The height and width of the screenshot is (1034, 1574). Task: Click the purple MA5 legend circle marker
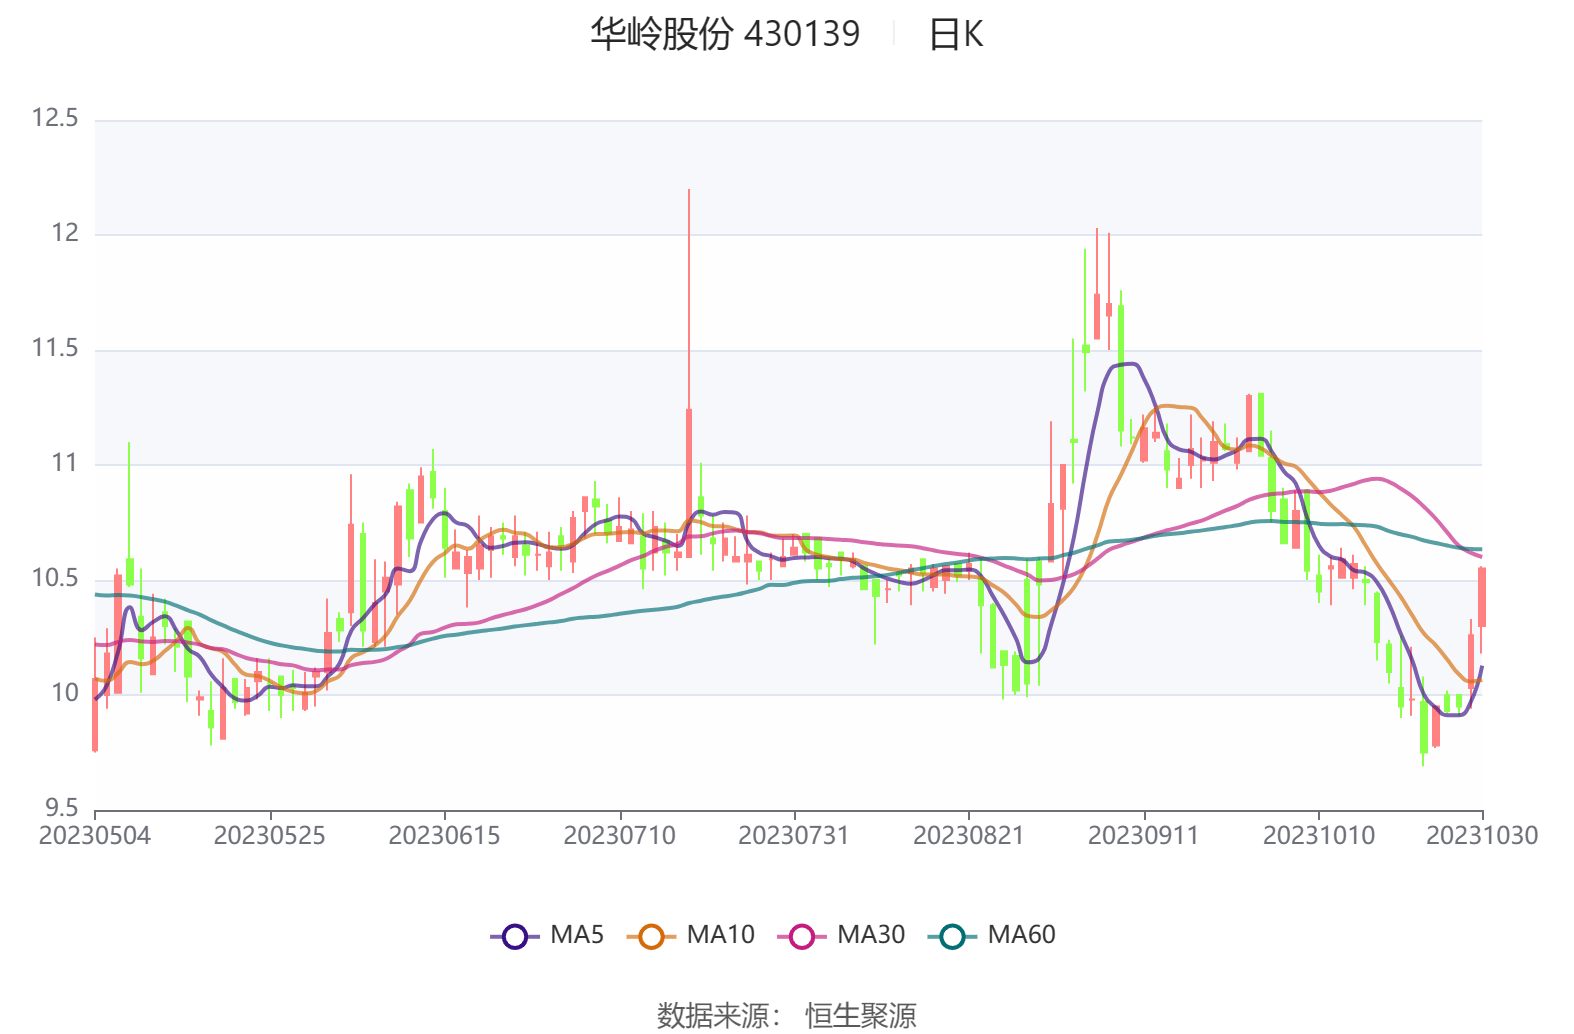click(x=515, y=937)
